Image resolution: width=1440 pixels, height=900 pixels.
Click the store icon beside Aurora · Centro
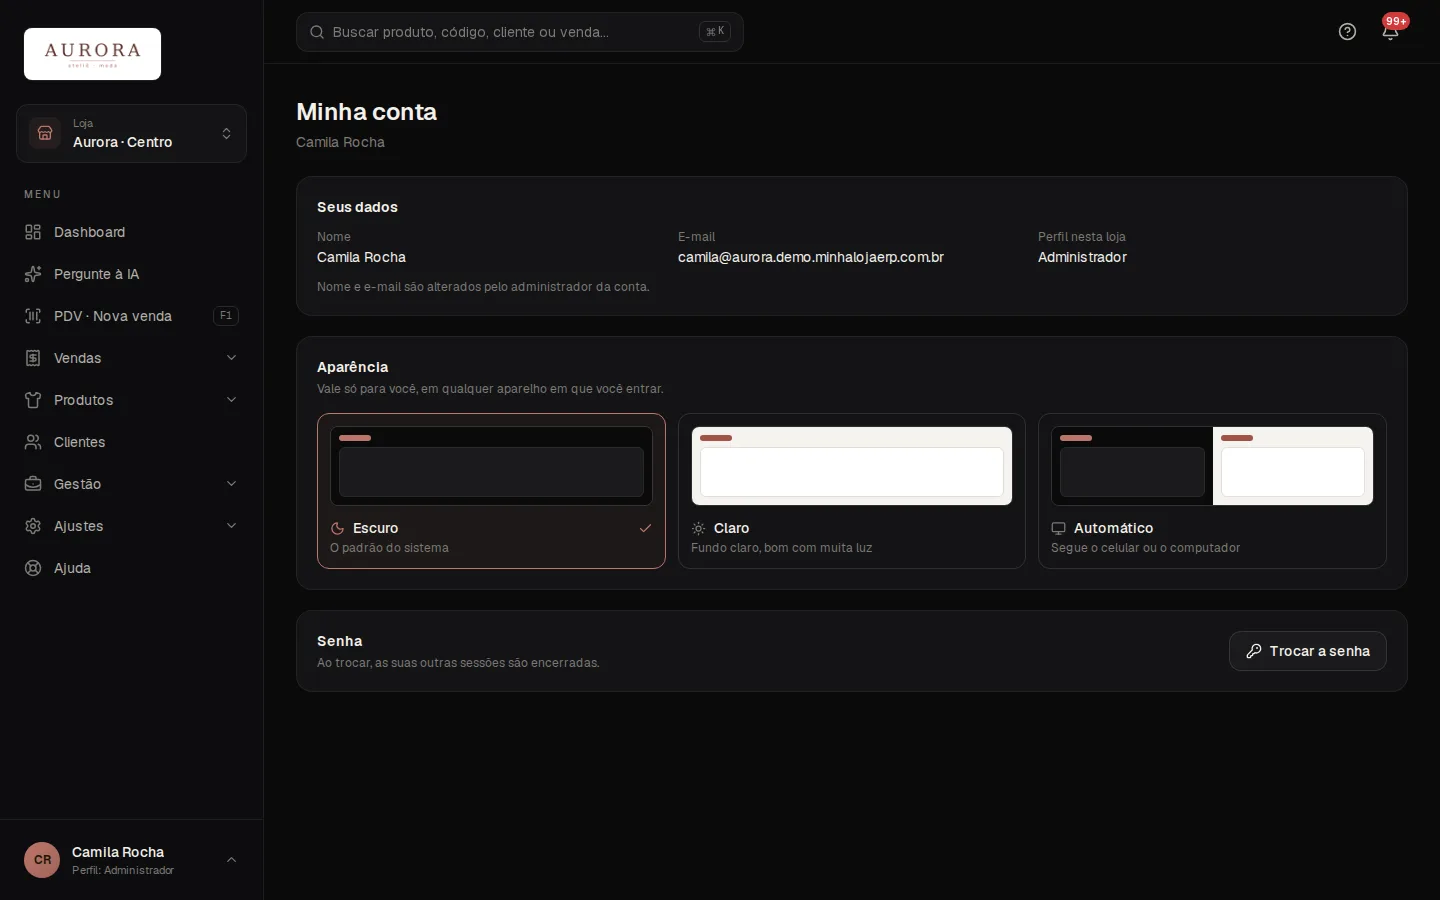45,133
